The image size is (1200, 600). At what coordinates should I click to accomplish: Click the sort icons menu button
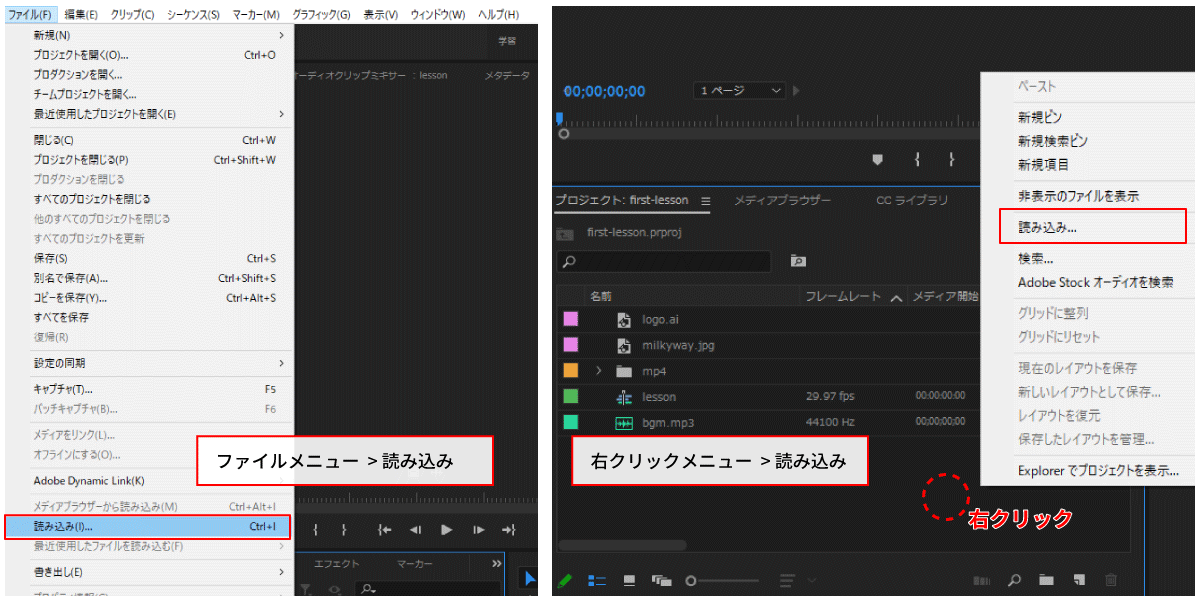(788, 580)
